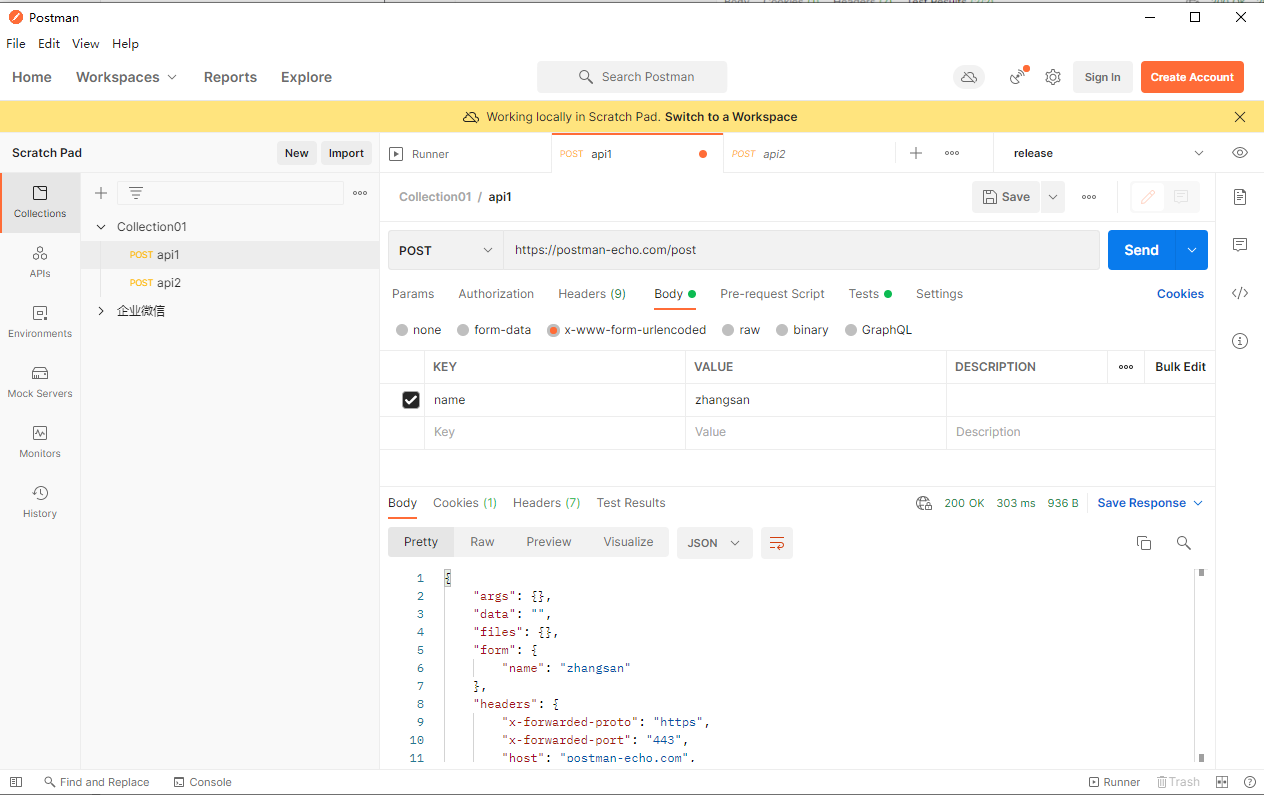The height and width of the screenshot is (795, 1264).
Task: Switch to the api2 request tab
Action: point(808,154)
